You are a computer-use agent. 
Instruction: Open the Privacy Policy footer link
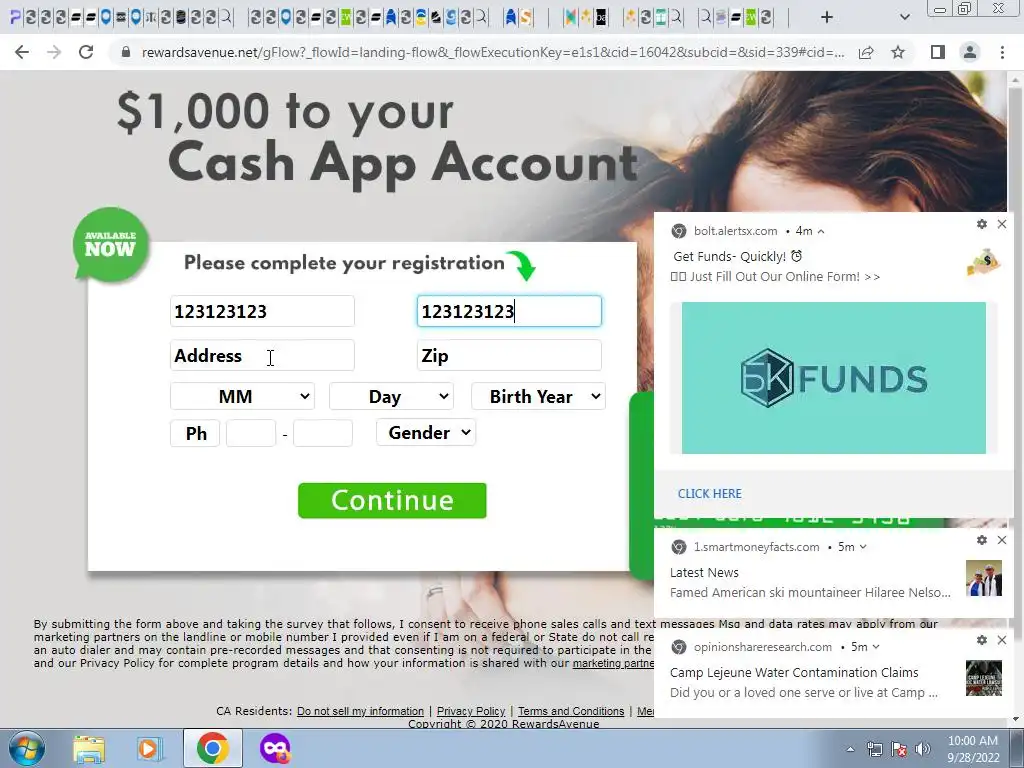click(471, 711)
